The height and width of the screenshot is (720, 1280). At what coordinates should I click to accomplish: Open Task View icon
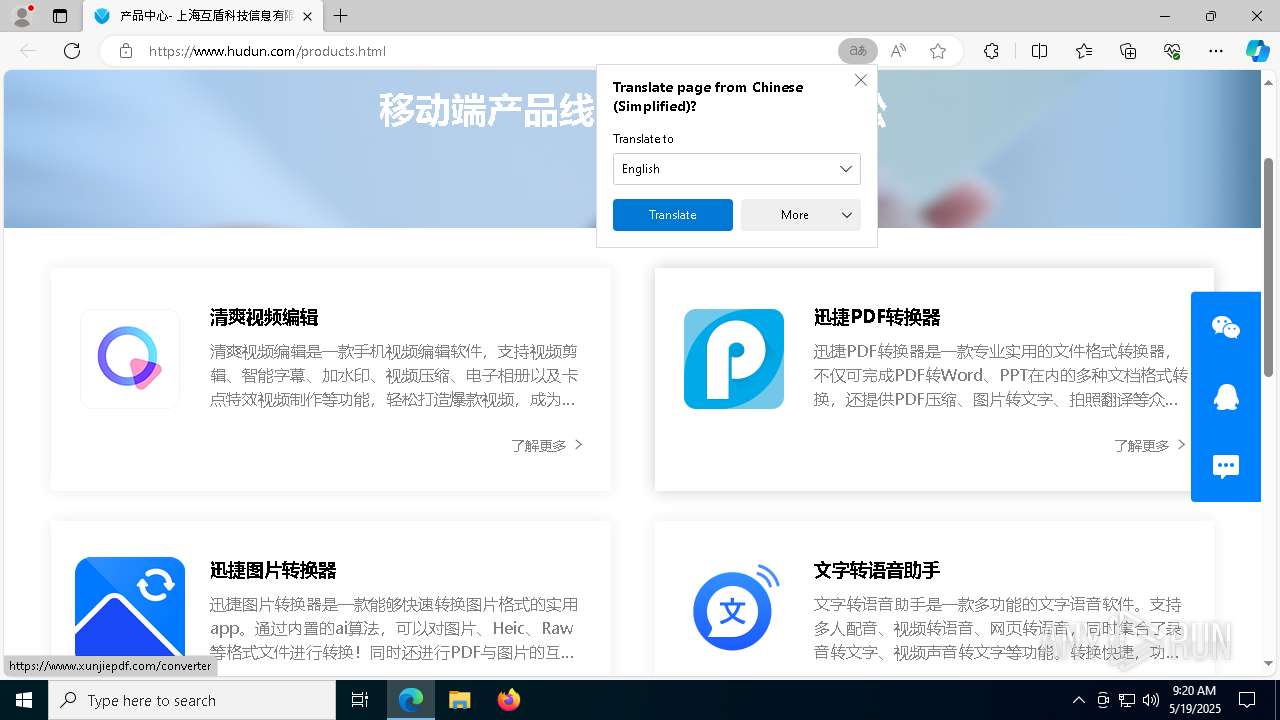360,700
